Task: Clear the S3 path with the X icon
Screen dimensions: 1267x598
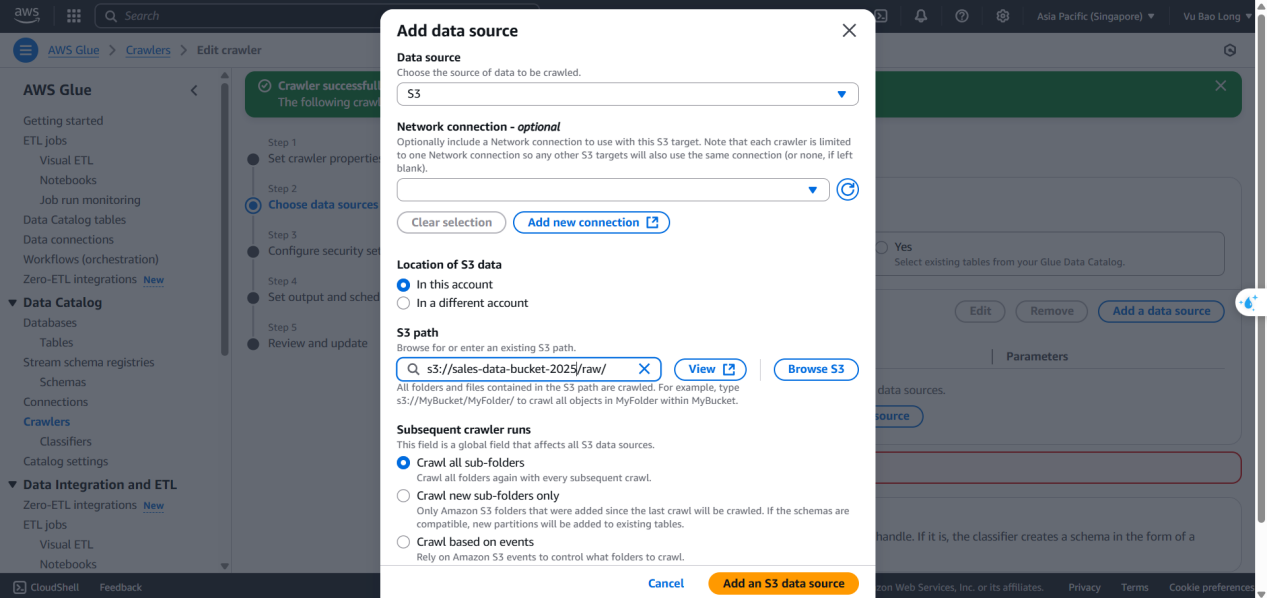Action: pos(644,369)
